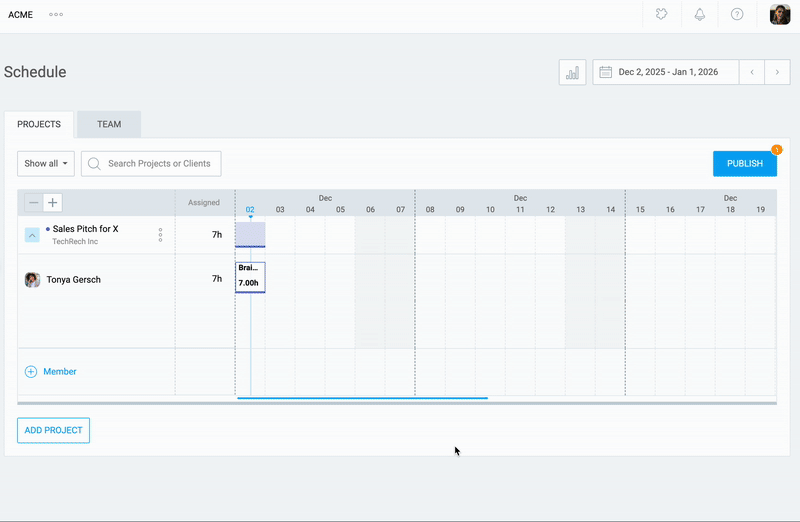Go to previous date range

(752, 72)
